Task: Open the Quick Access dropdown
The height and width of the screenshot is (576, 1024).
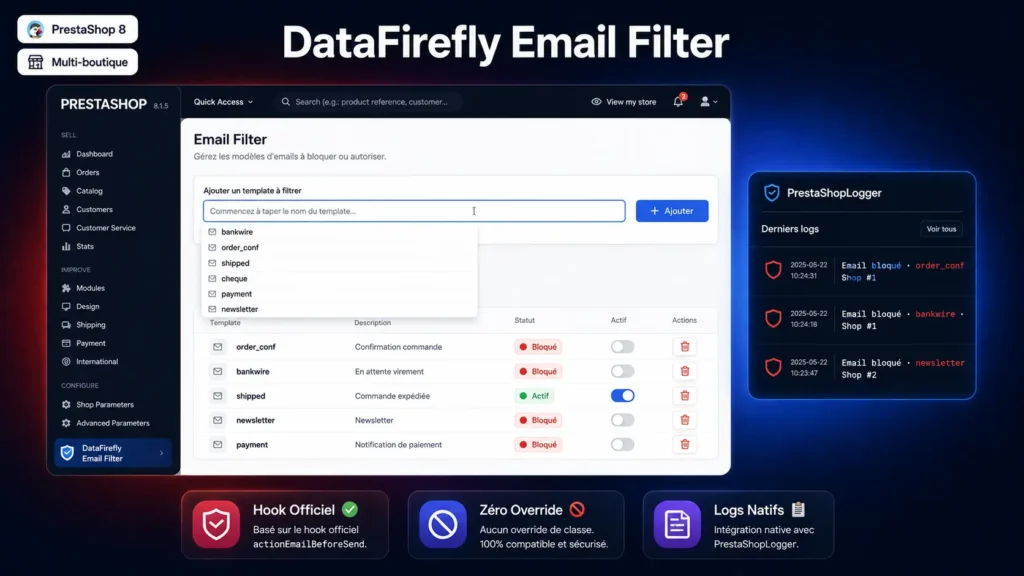Action: (223, 102)
